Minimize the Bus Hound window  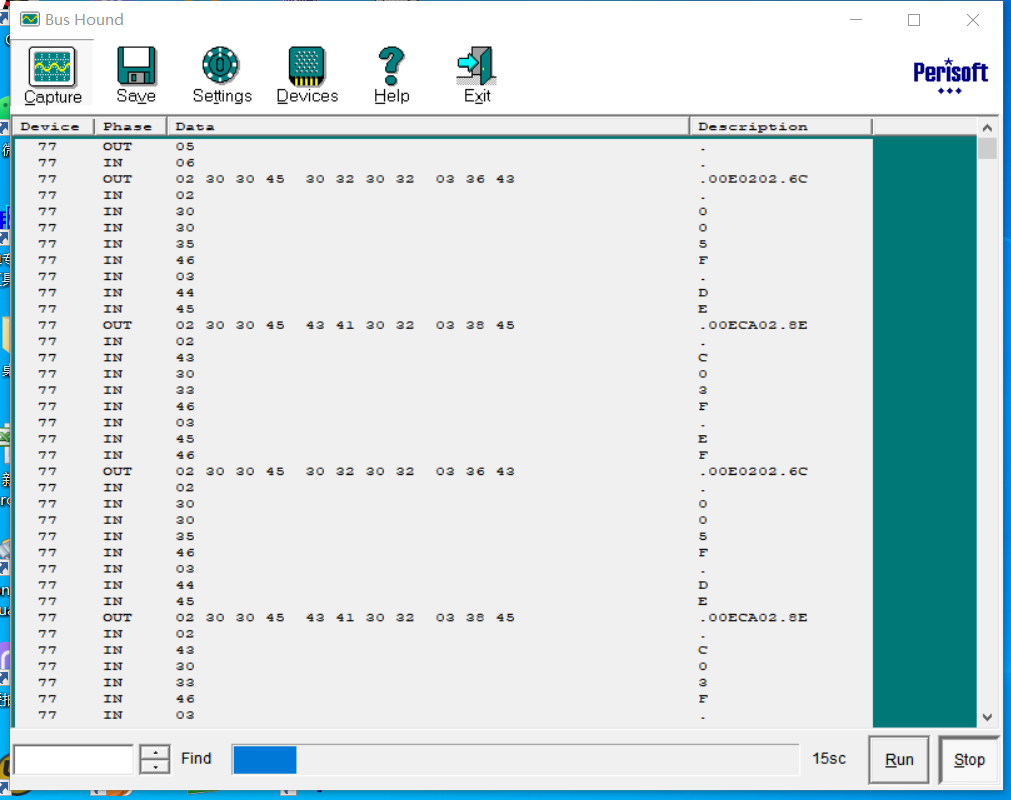click(x=856, y=20)
